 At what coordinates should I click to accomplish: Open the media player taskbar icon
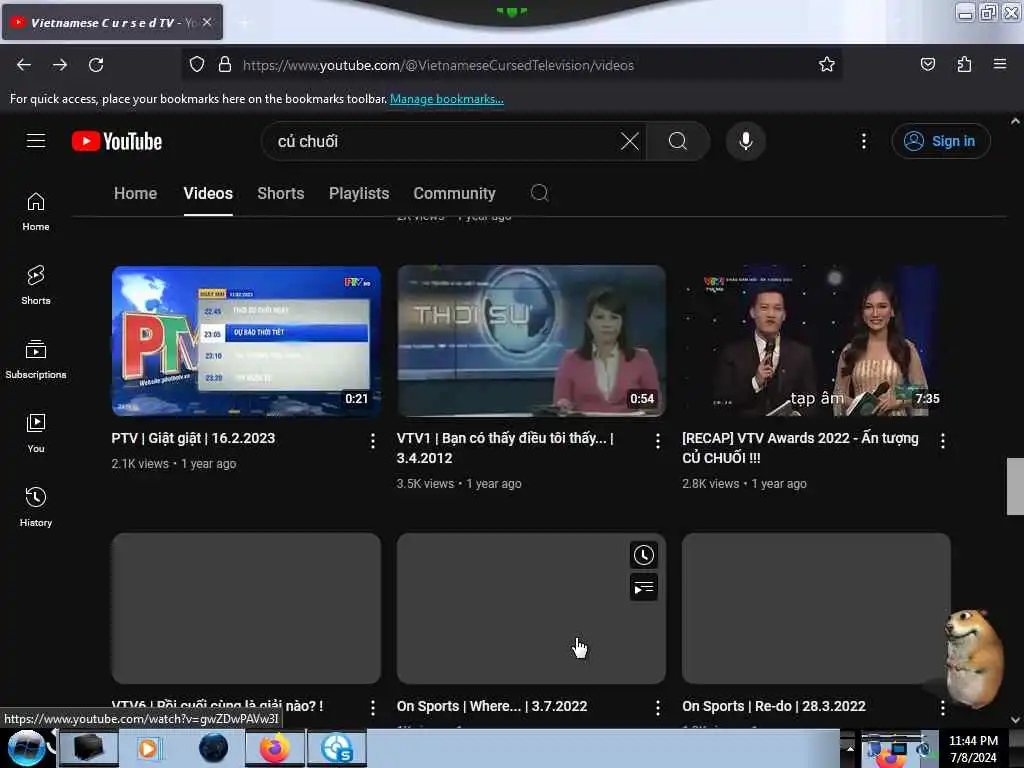pos(148,748)
